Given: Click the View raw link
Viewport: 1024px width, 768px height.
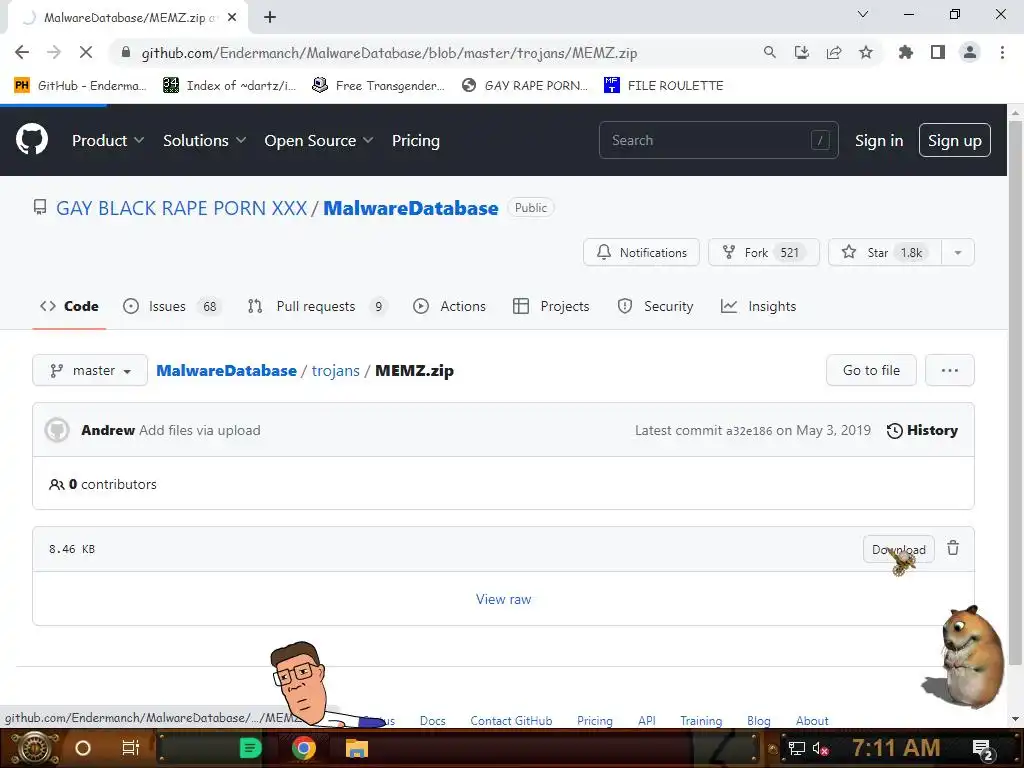Looking at the screenshot, I should pyautogui.click(x=504, y=599).
